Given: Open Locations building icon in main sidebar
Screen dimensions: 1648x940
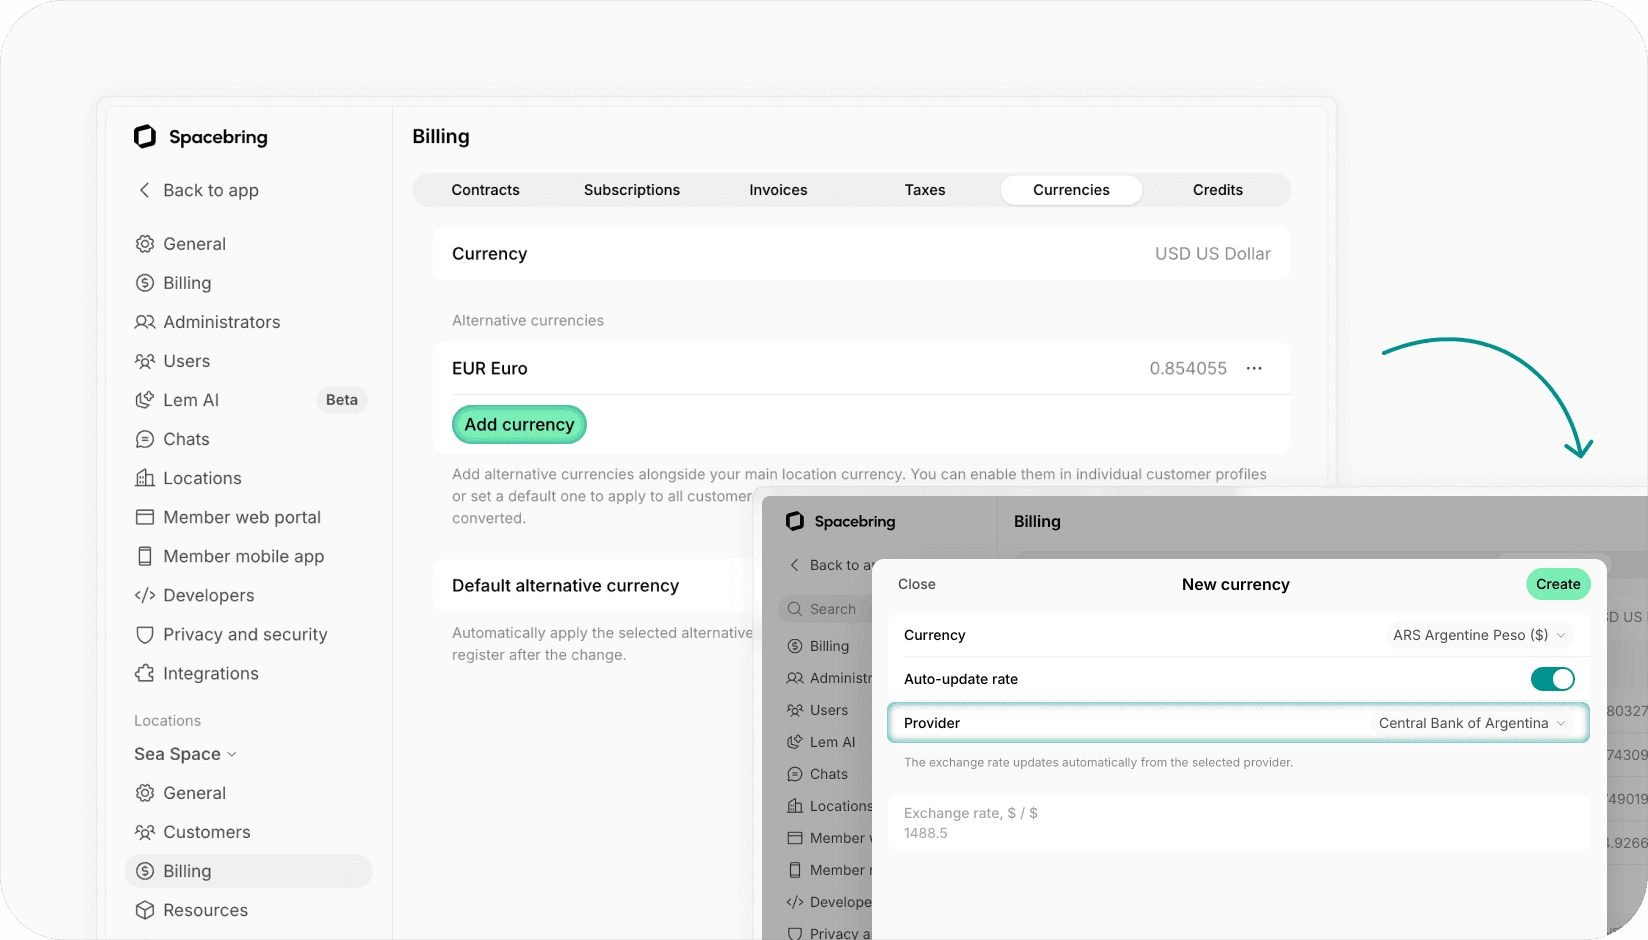Looking at the screenshot, I should click(145, 478).
